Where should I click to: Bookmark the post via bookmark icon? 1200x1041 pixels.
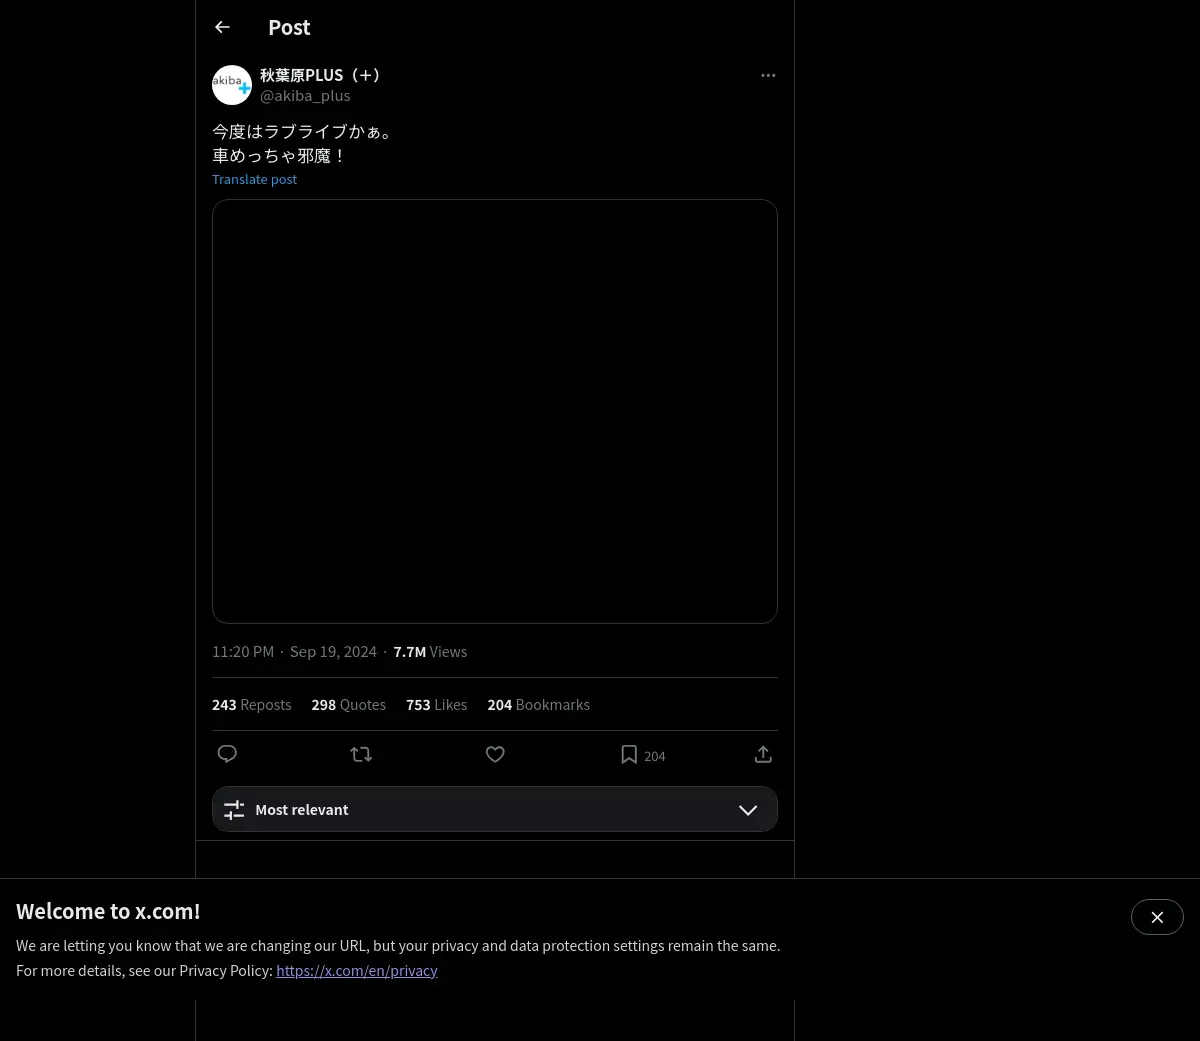tap(629, 754)
